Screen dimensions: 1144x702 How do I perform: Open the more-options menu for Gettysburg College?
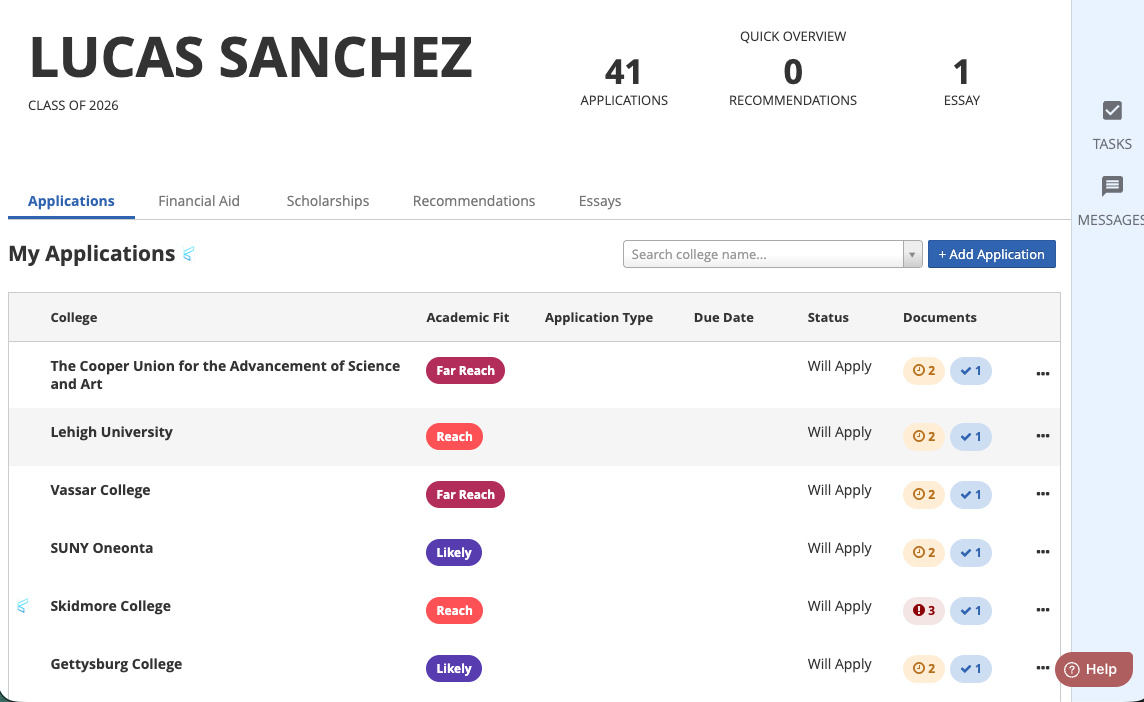click(x=1043, y=668)
